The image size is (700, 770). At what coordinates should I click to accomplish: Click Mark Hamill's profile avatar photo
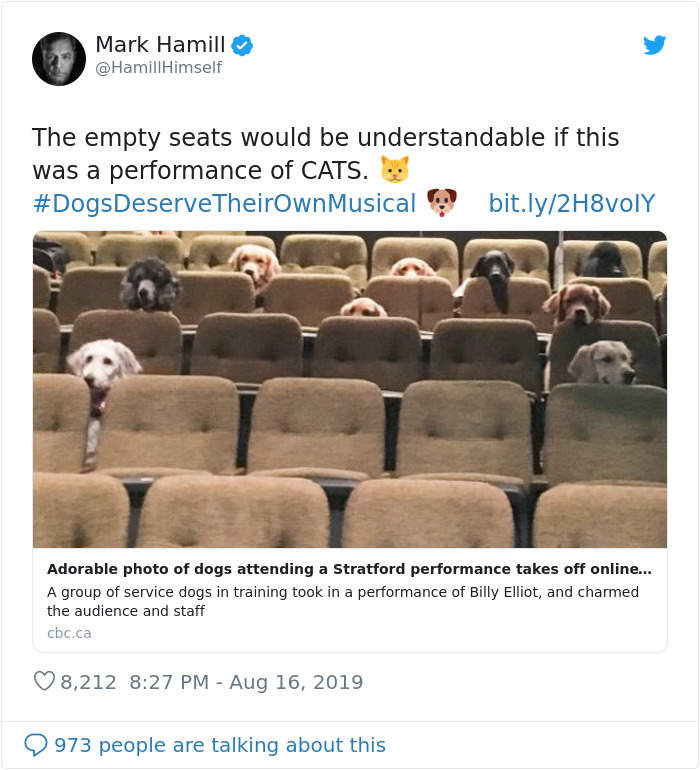point(59,58)
